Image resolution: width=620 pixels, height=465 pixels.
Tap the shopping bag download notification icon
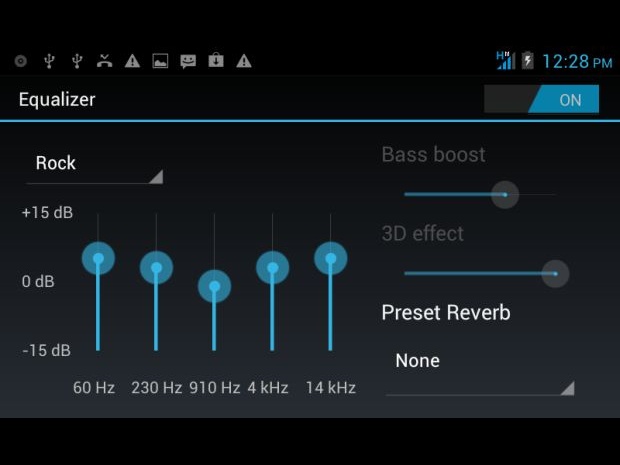pos(216,61)
